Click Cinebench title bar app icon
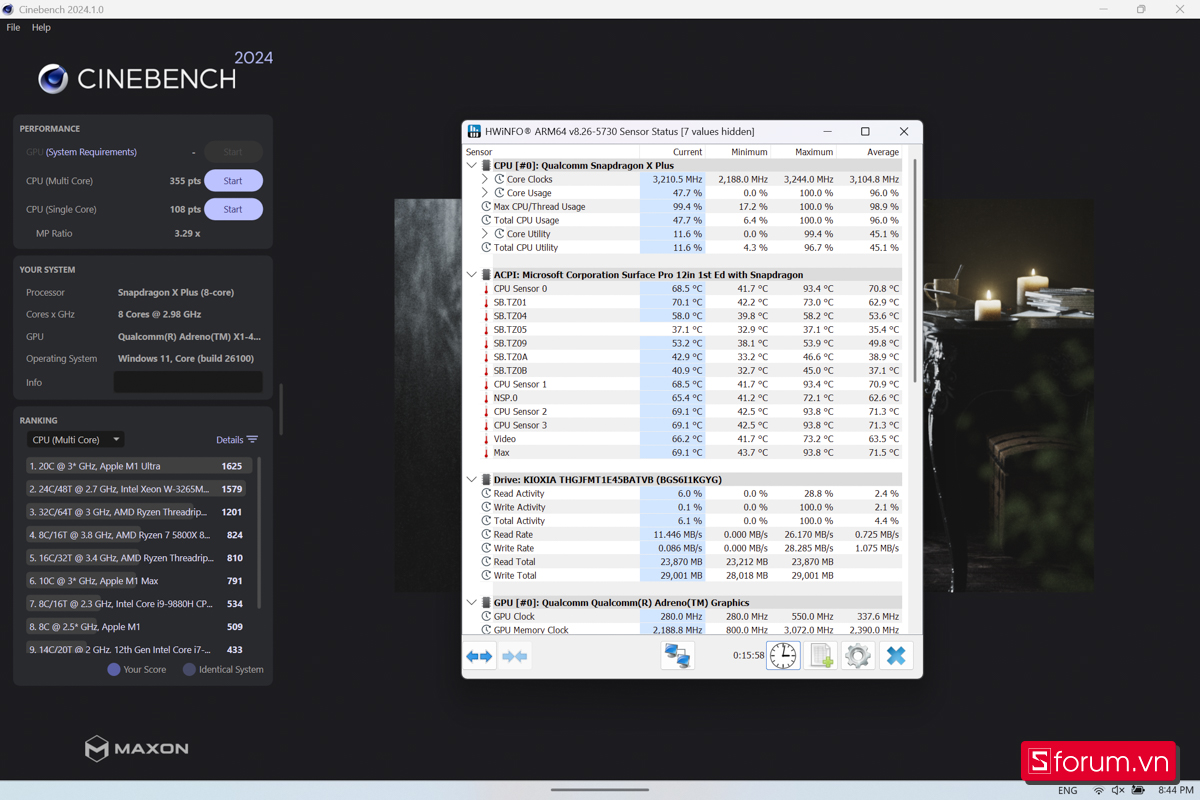The image size is (1200, 800). [x=9, y=9]
